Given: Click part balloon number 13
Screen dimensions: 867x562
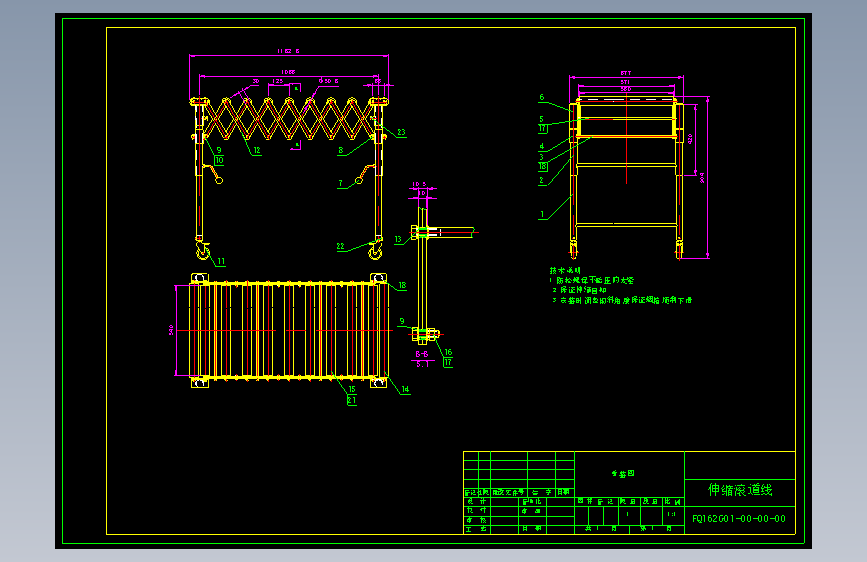Looking at the screenshot, I should click(398, 240).
